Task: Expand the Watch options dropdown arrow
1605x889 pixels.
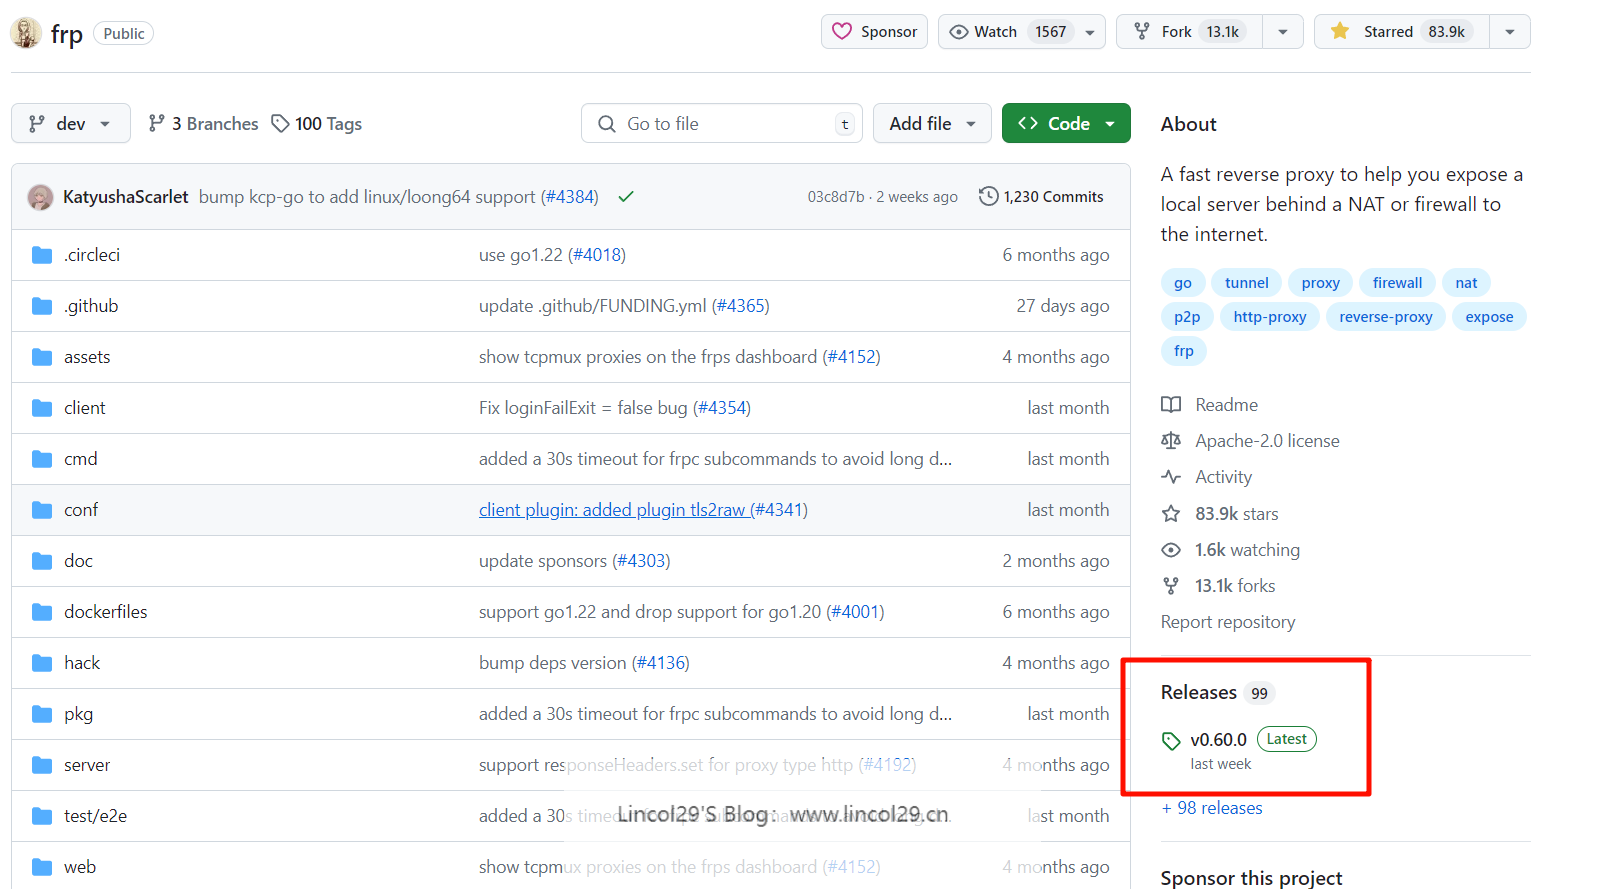Action: tap(1090, 32)
